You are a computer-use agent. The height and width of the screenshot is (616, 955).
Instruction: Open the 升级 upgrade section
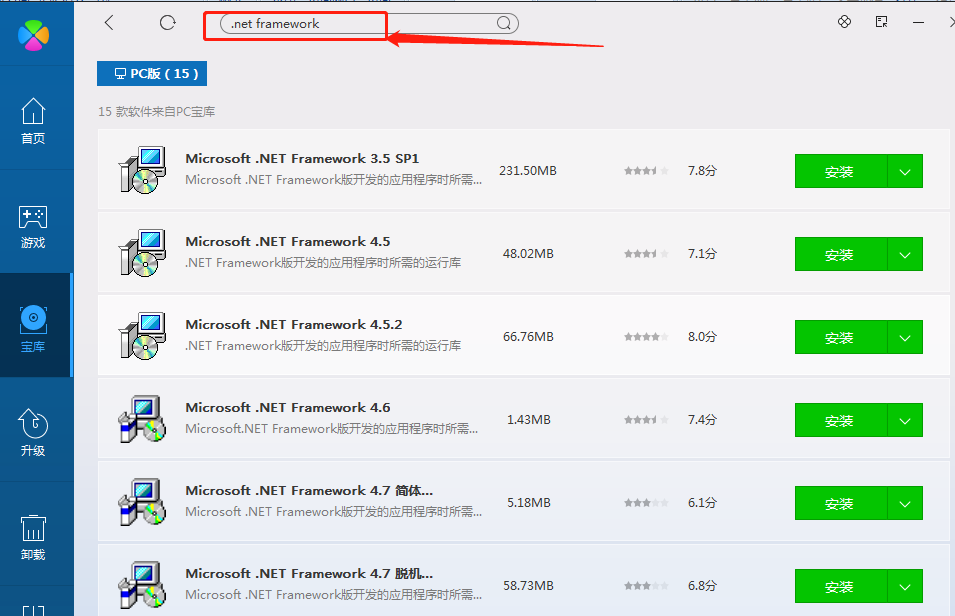point(33,433)
